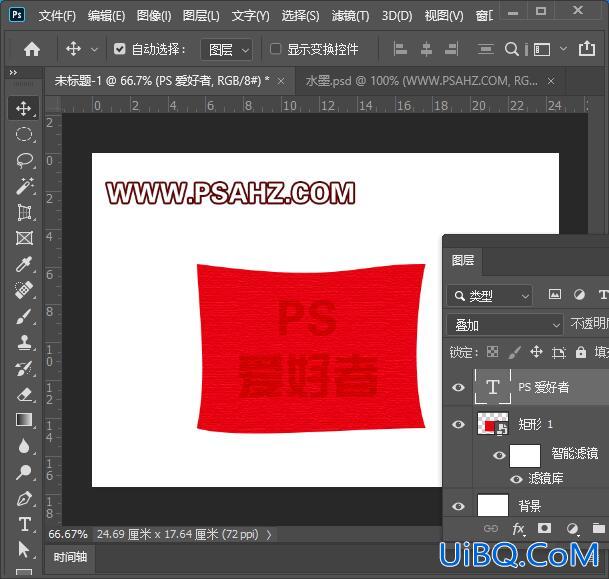Select the Brush tool

click(x=24, y=316)
